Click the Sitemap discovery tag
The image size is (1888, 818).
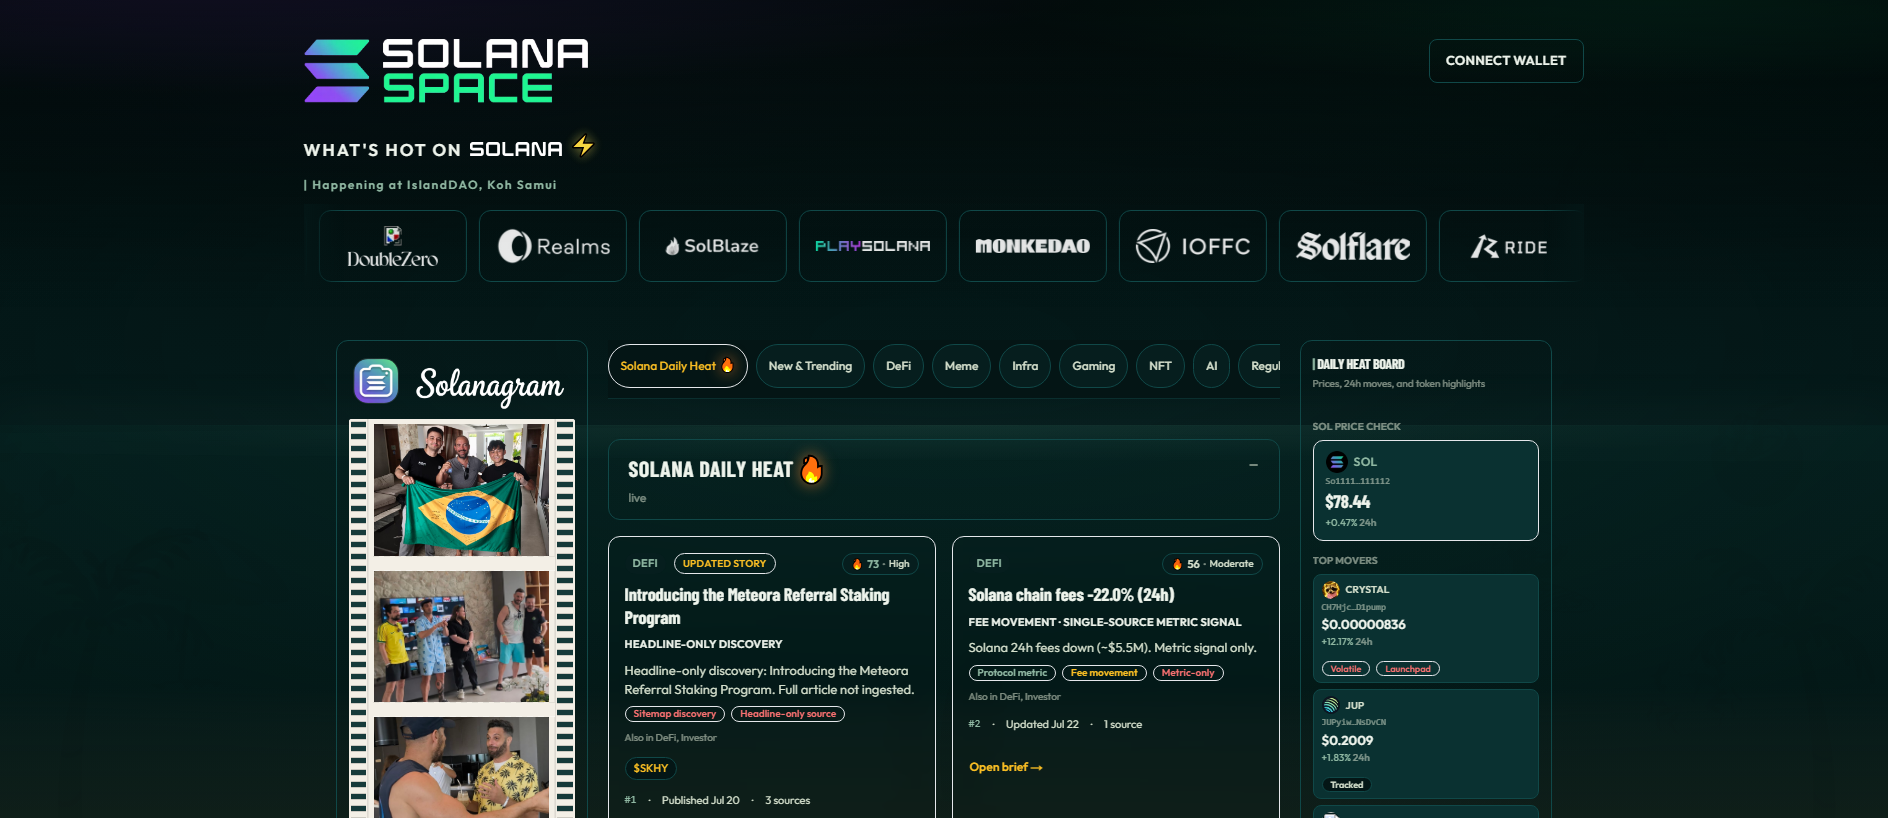pyautogui.click(x=675, y=714)
